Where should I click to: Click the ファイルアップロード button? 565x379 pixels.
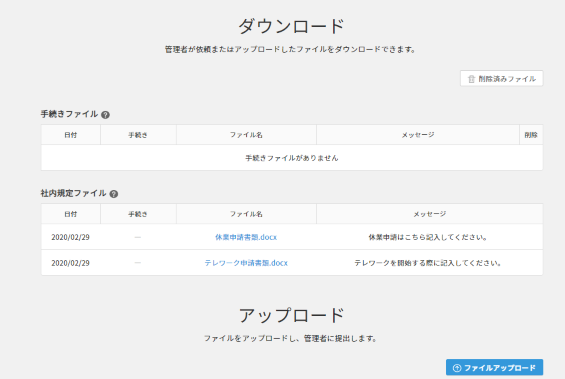pyautogui.click(x=494, y=367)
